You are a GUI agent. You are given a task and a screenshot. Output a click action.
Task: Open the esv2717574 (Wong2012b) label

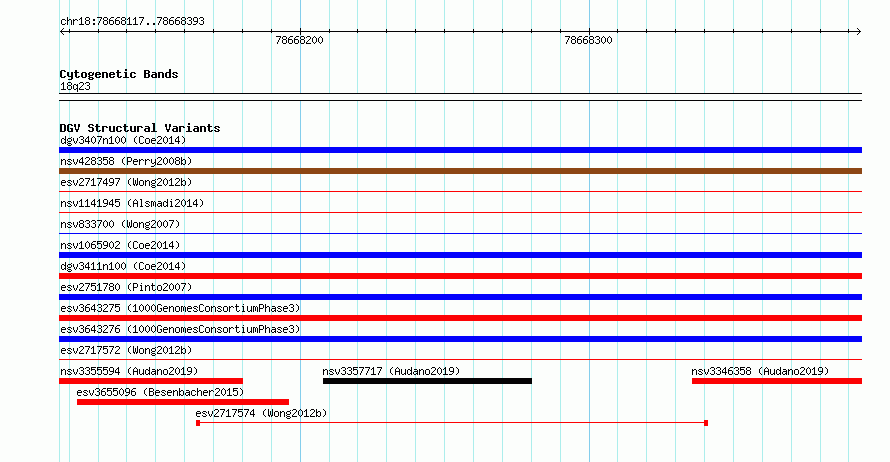pos(261,413)
